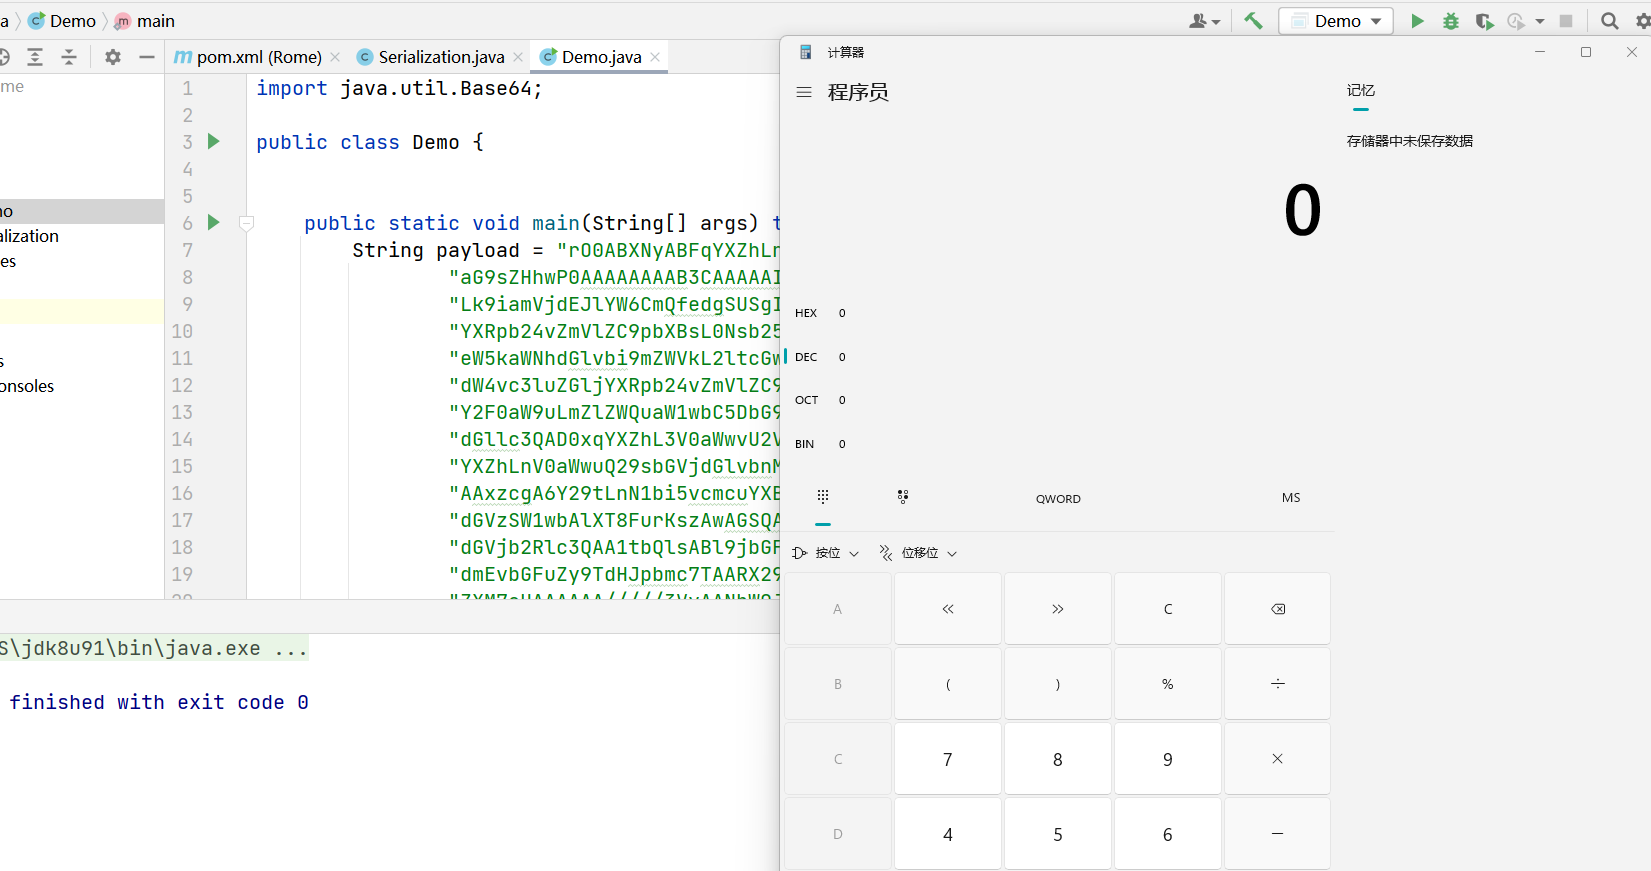The width and height of the screenshot is (1651, 871).
Task: Start debugging with the bug icon
Action: pos(1450,21)
